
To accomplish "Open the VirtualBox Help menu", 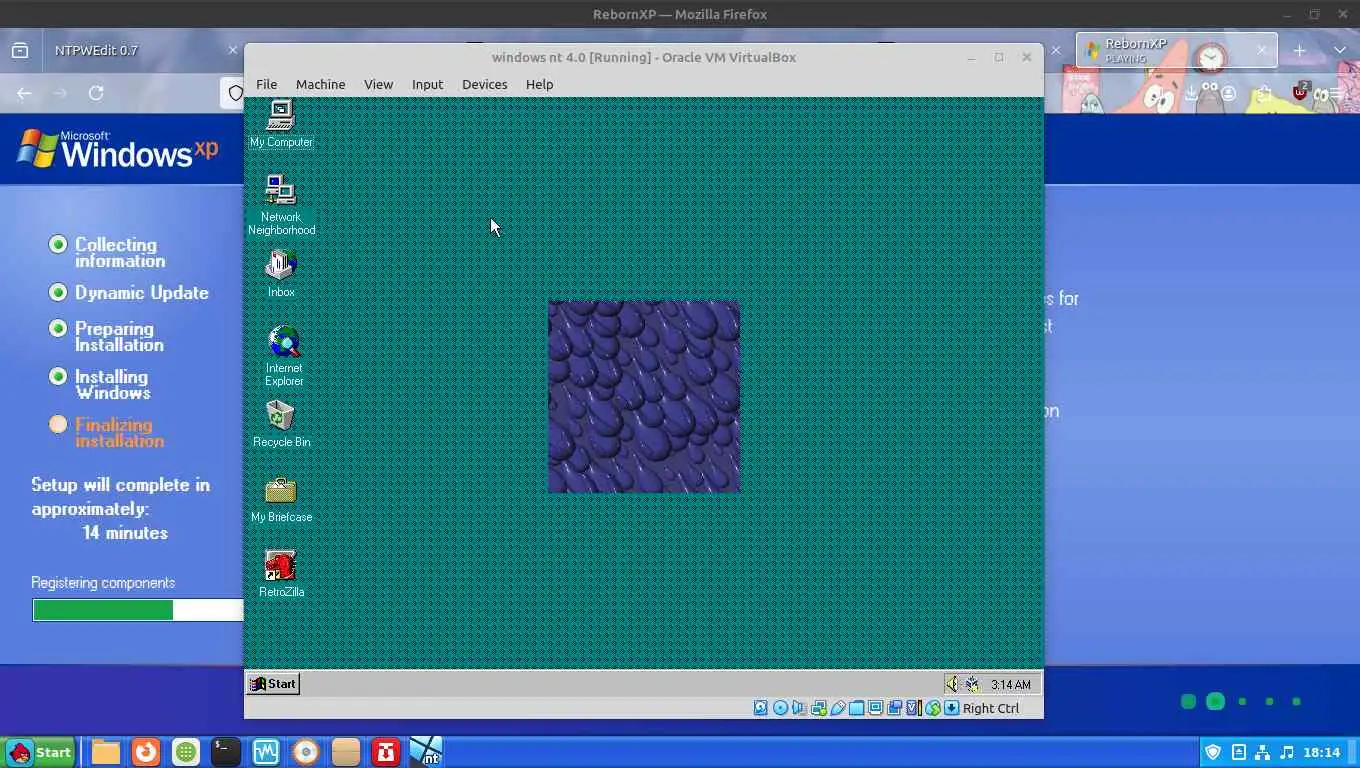I will click(x=539, y=84).
